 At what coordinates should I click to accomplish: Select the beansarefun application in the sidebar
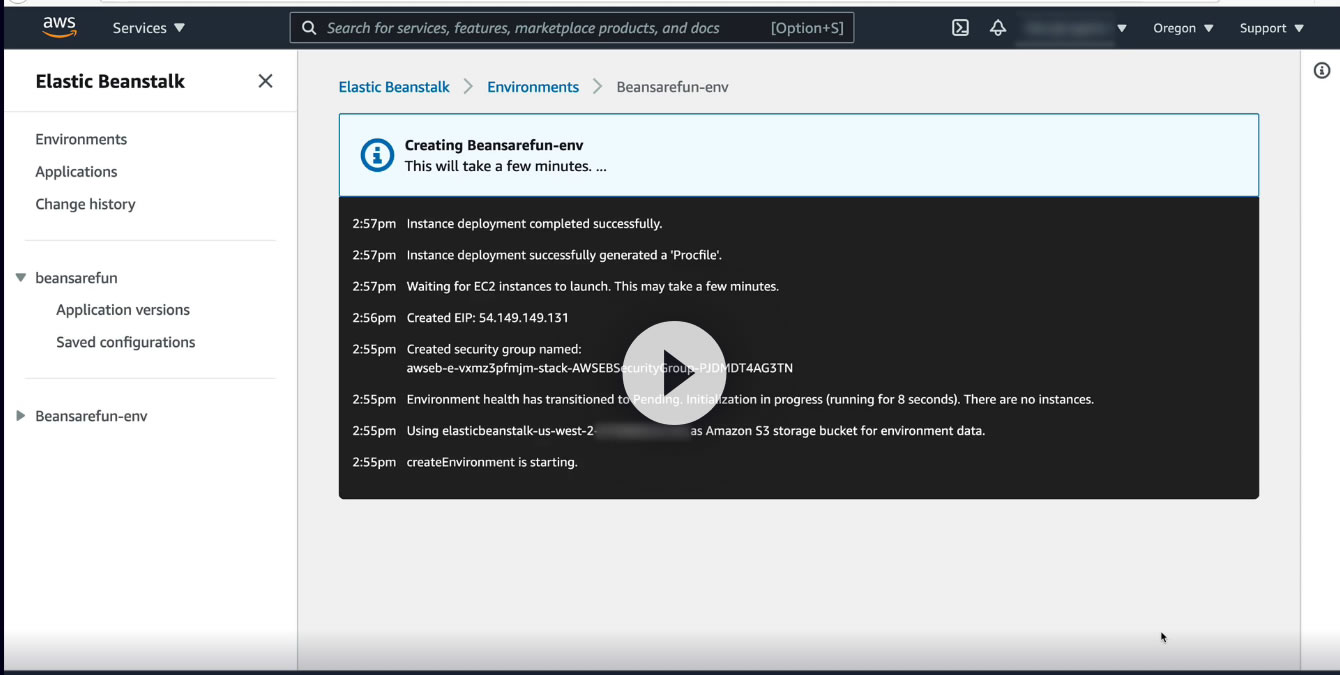(x=76, y=278)
